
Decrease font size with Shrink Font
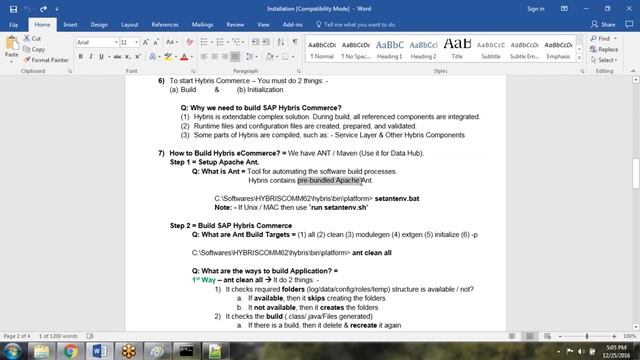(x=156, y=42)
